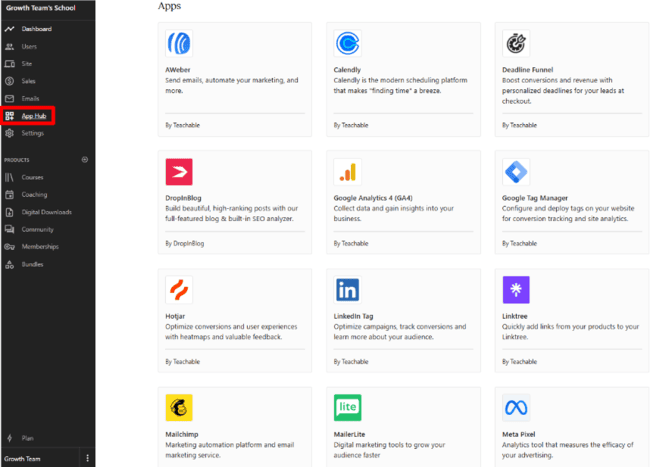Select App Hub in the sidebar
Viewport: 650px width, 467px height.
click(x=34, y=116)
